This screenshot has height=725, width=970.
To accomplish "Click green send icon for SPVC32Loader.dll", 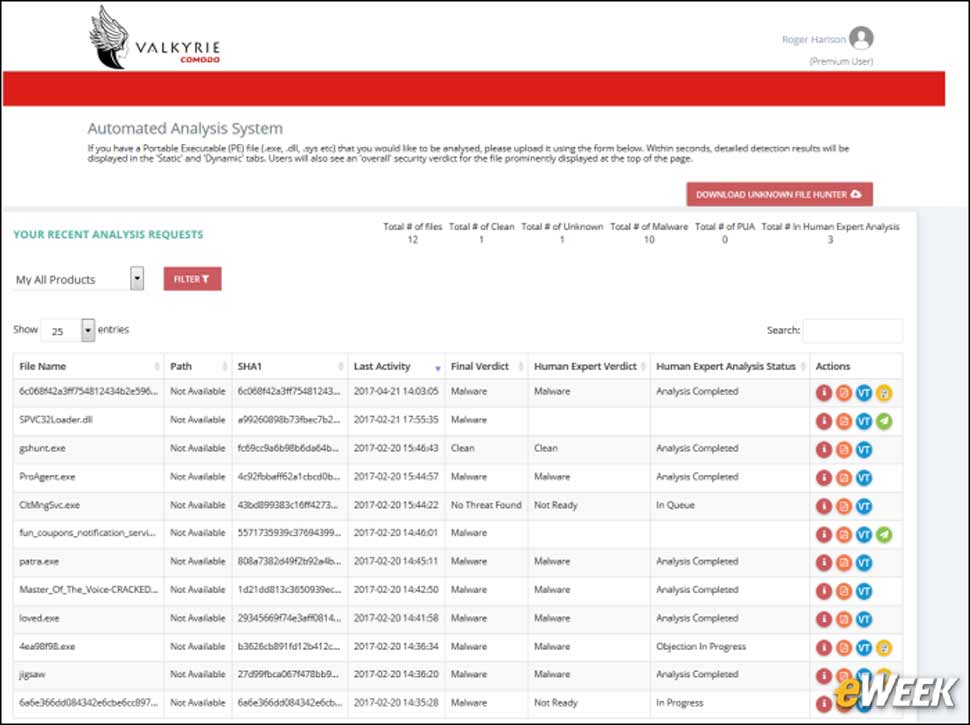I will (x=884, y=421).
